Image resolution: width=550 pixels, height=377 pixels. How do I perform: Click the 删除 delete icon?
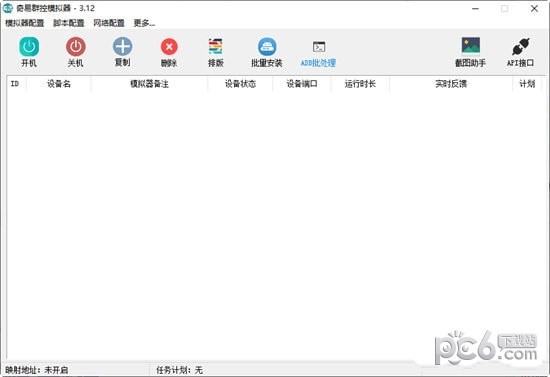point(169,47)
